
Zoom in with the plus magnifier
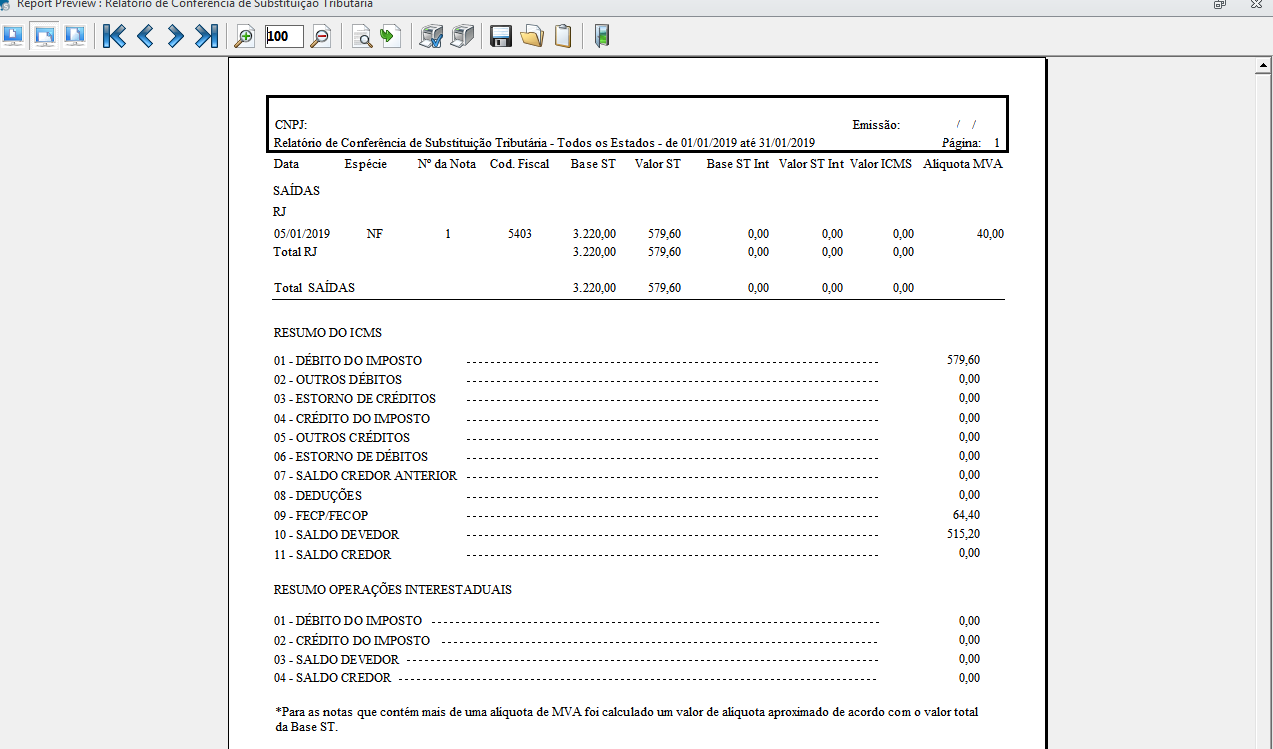tap(244, 38)
